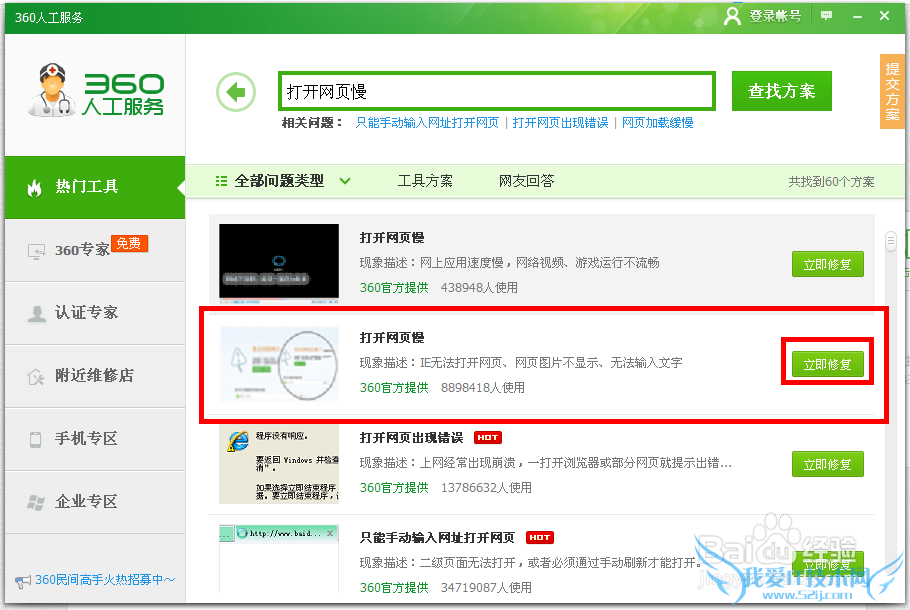The width and height of the screenshot is (910, 610).
Task: Click the 438948人使用 usage count
Action: pyautogui.click(x=479, y=288)
